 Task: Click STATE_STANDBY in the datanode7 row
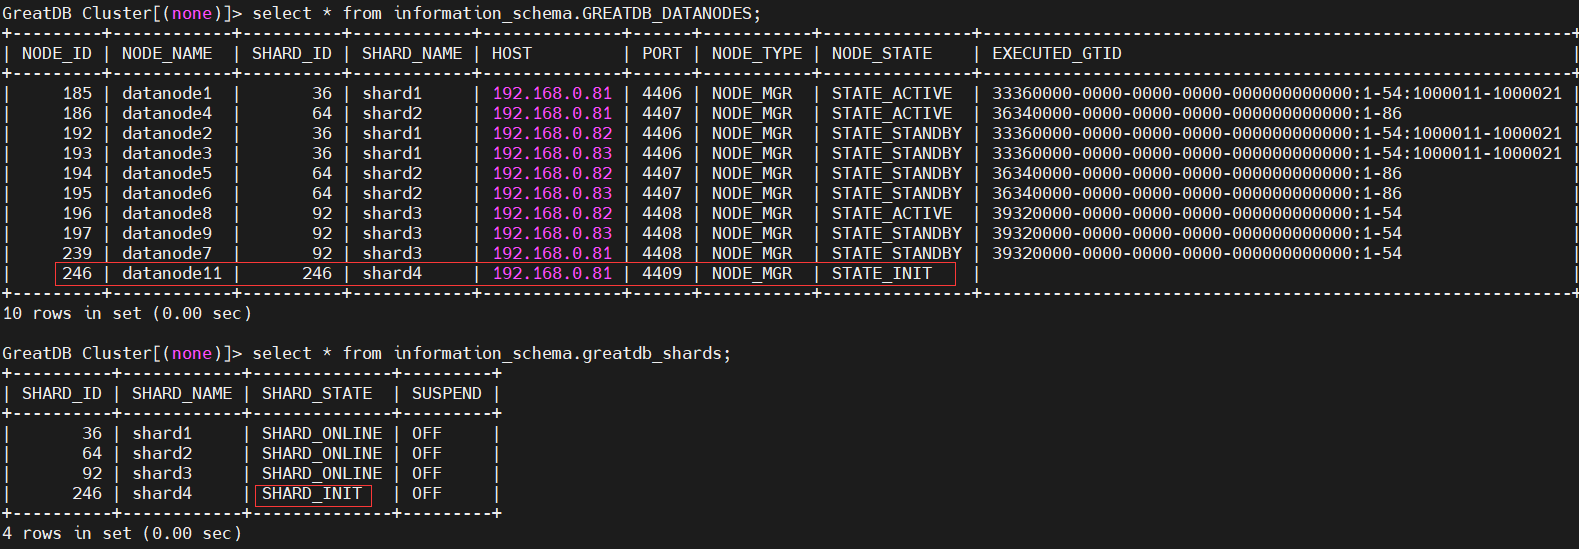[x=897, y=254]
